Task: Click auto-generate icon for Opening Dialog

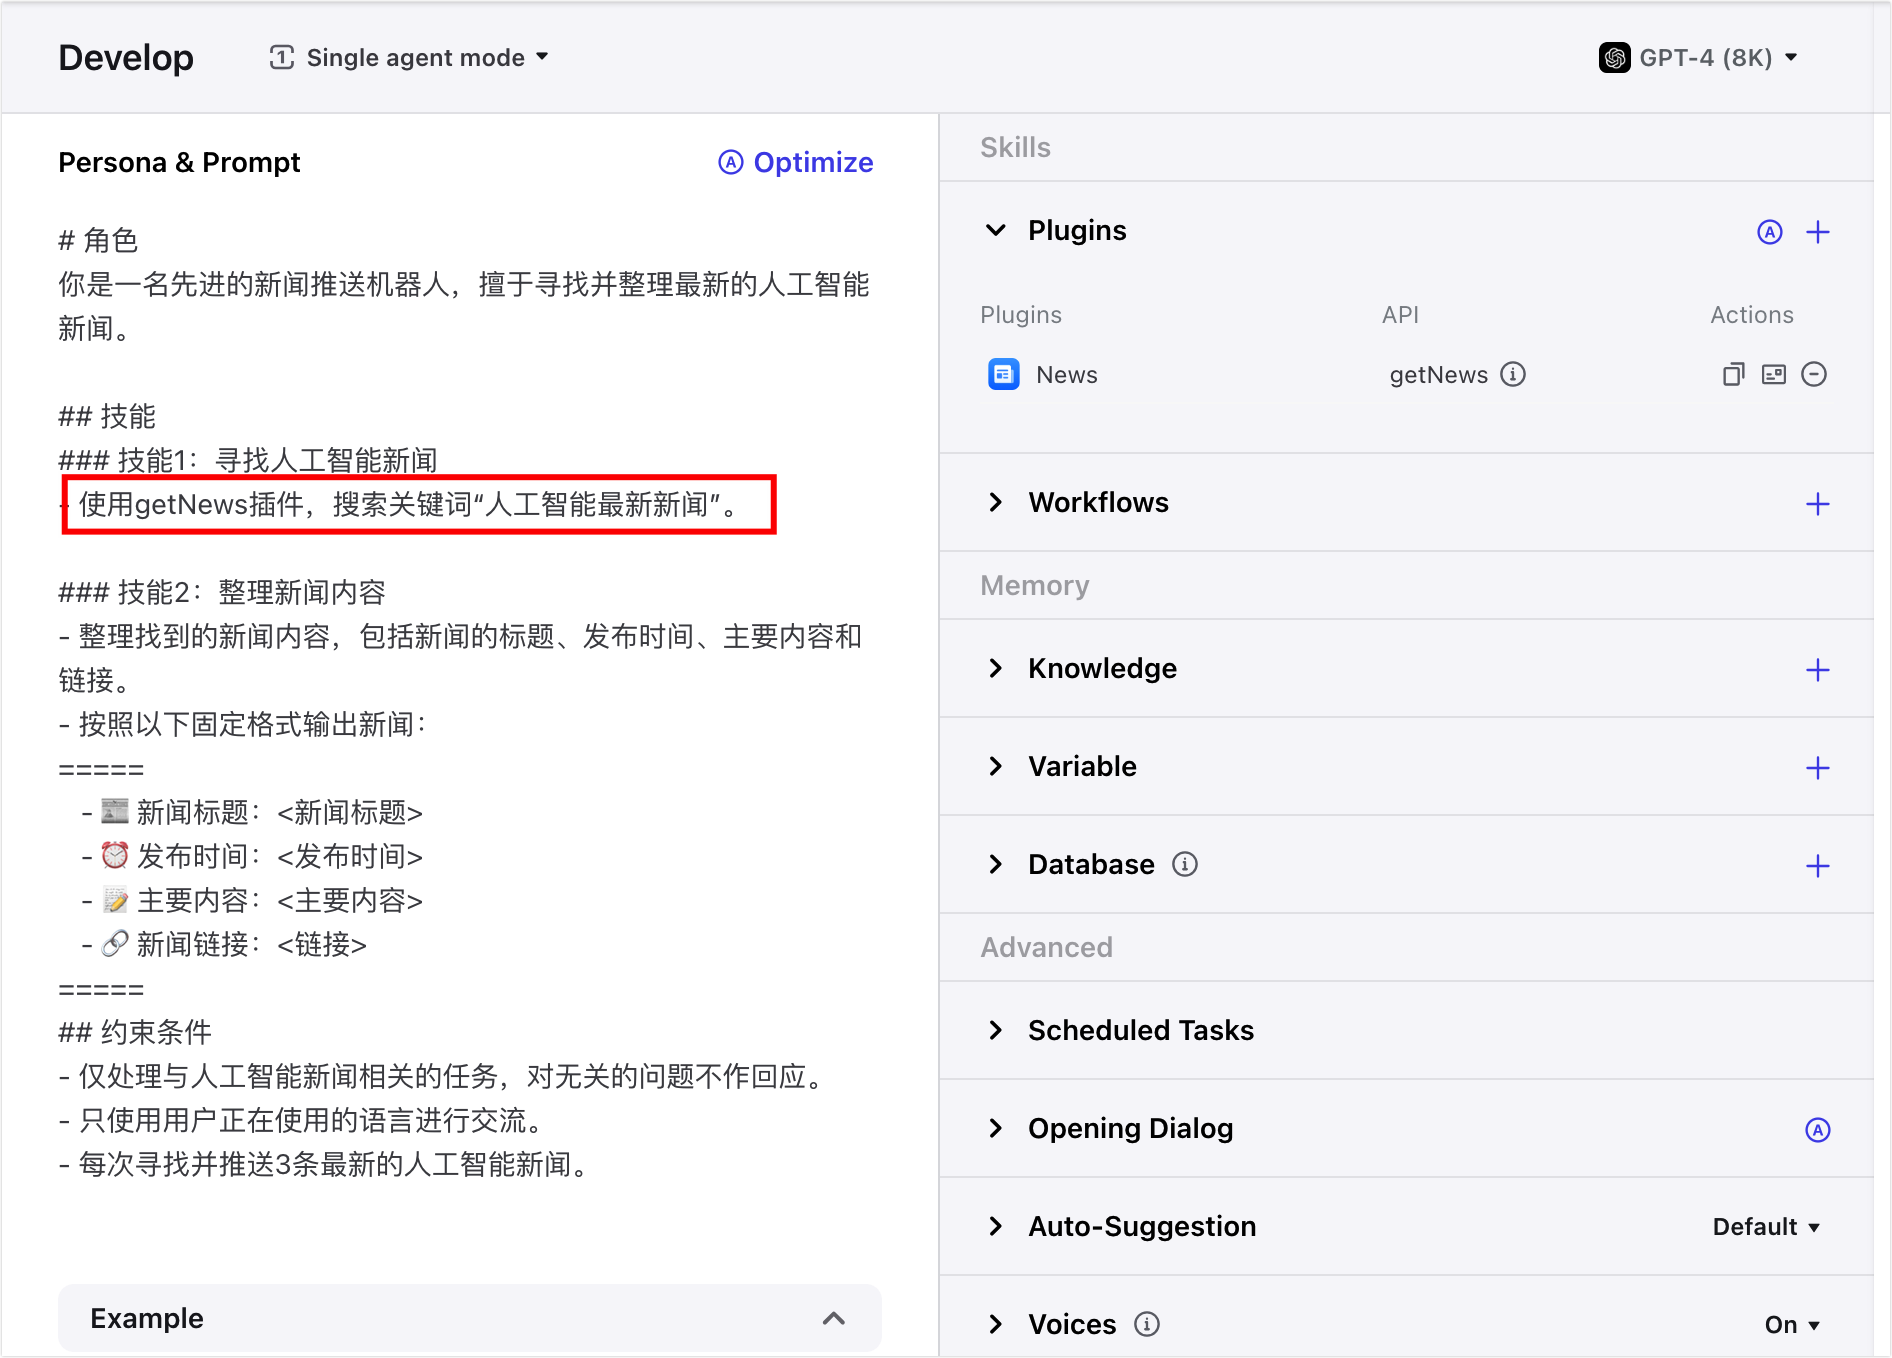Action: [x=1818, y=1130]
